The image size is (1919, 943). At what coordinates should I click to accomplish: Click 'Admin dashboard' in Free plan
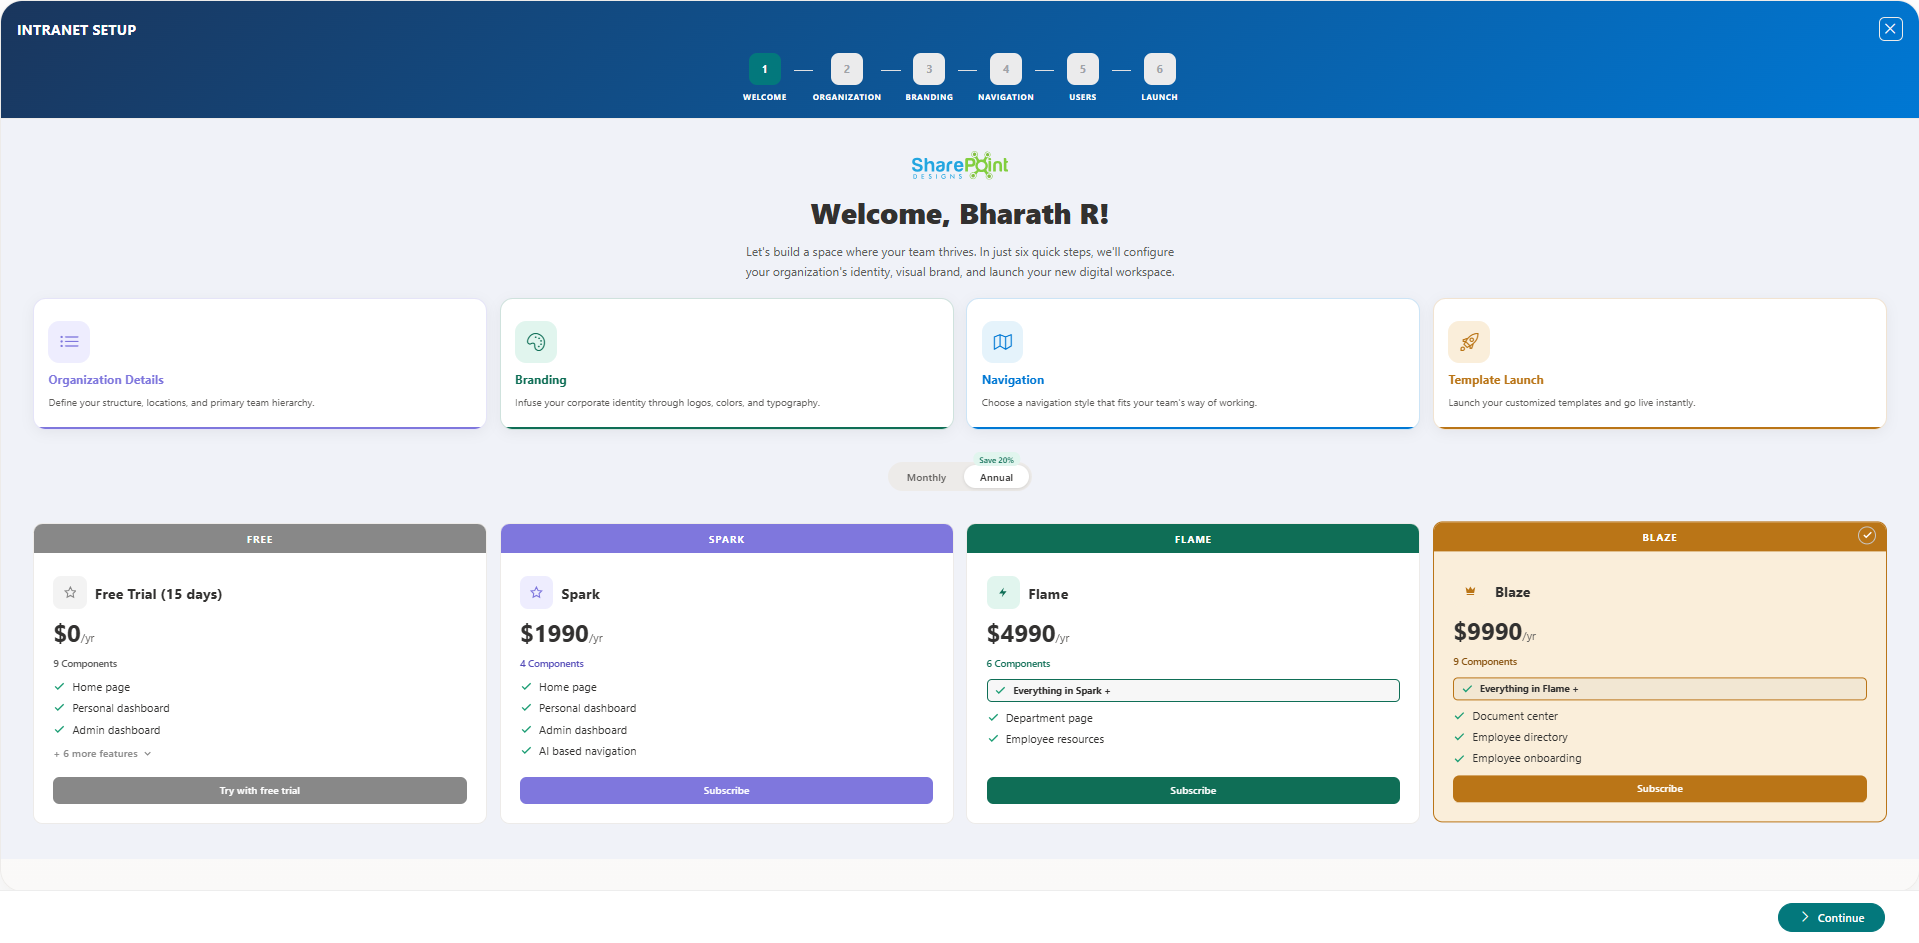[116, 730]
